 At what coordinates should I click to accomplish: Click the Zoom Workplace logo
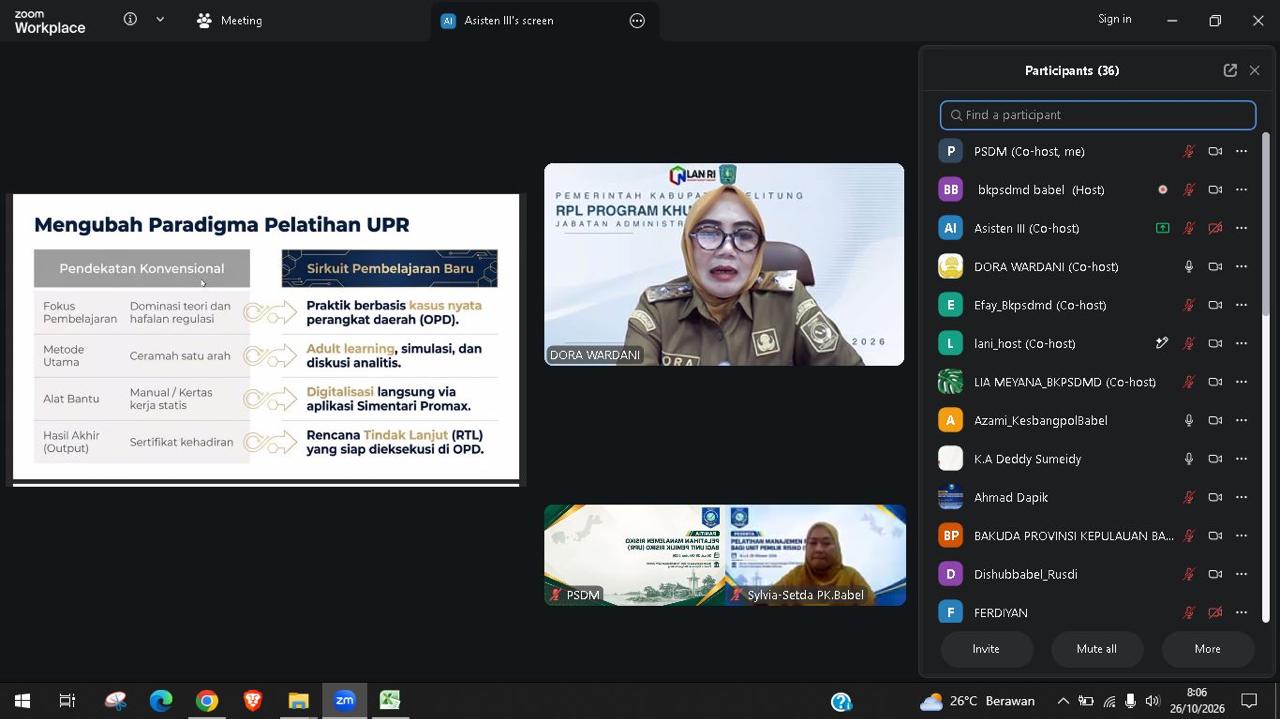coord(50,22)
